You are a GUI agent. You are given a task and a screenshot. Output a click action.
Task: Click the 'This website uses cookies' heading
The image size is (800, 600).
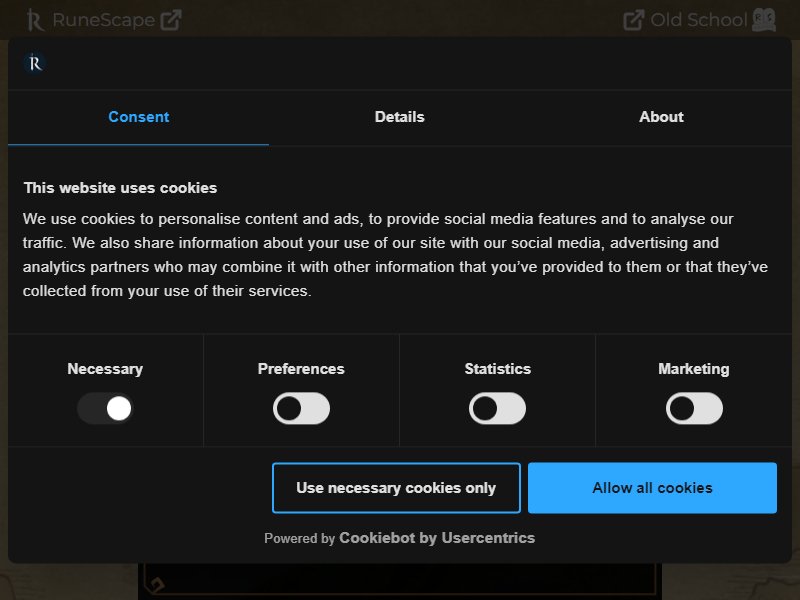120,188
